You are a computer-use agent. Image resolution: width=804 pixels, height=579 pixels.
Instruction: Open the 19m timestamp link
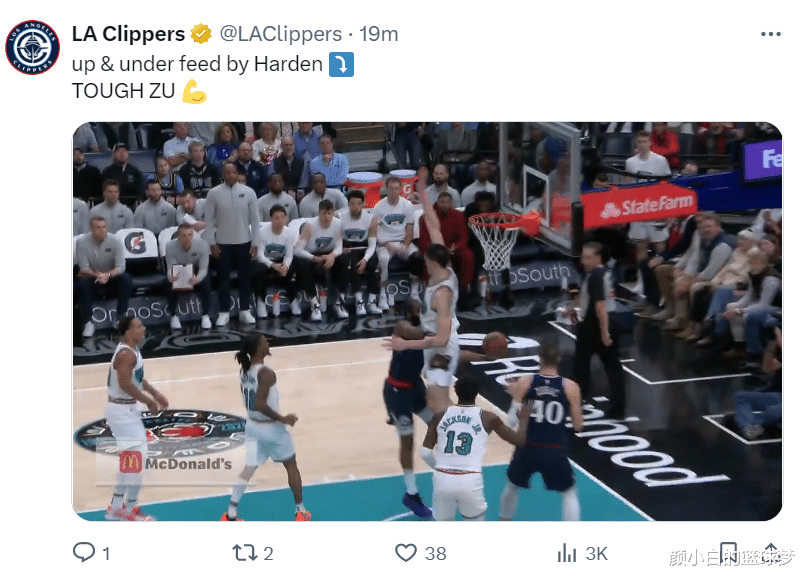point(378,34)
